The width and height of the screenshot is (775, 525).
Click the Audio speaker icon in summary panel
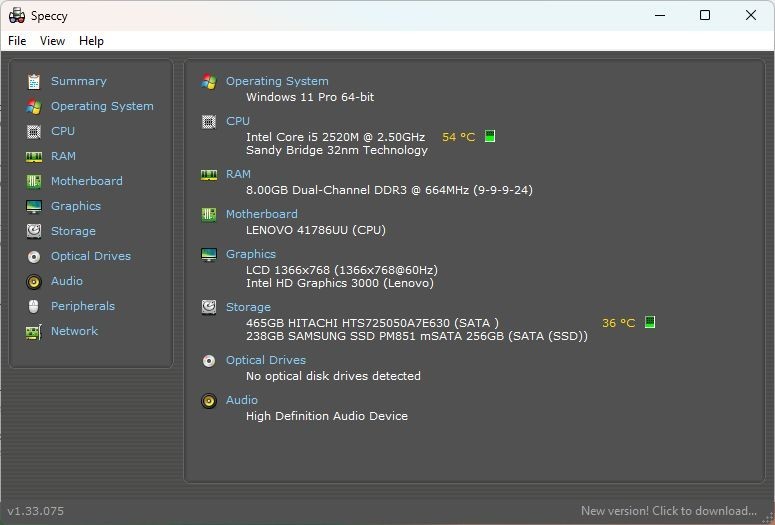point(209,401)
